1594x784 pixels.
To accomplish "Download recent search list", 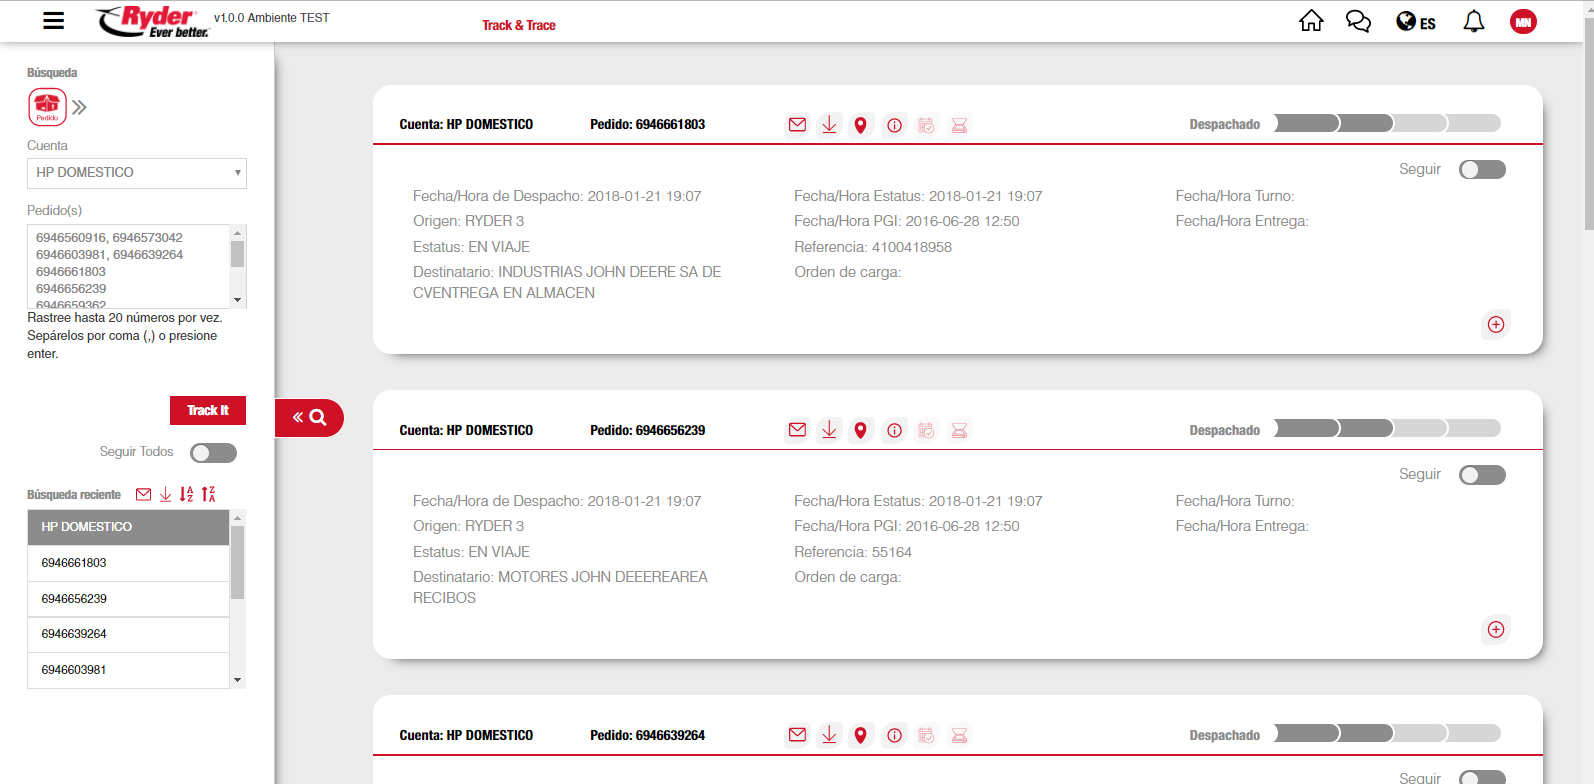I will point(165,494).
